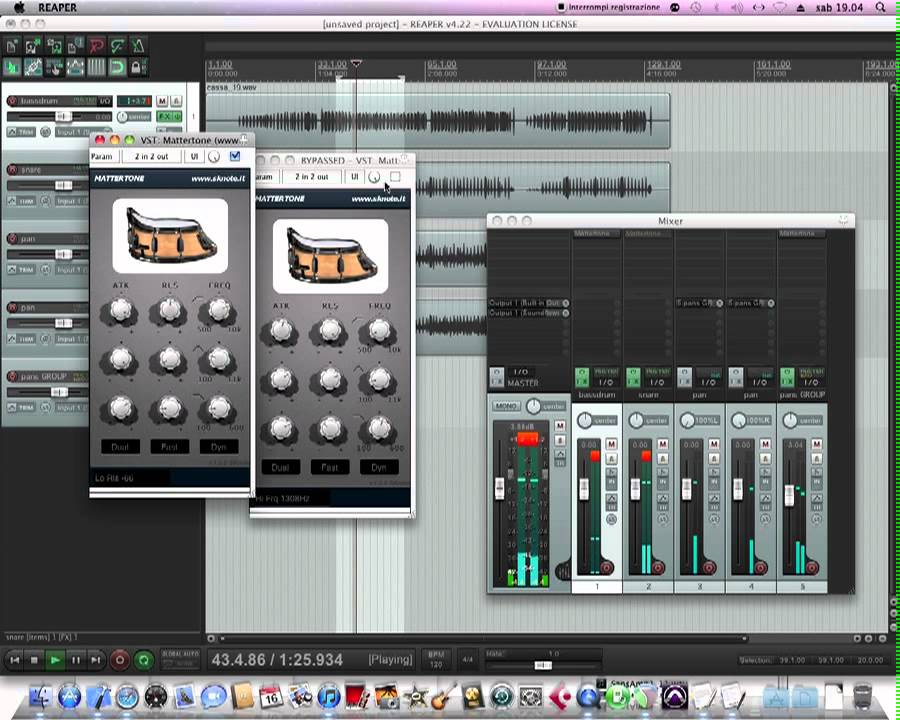This screenshot has width=900, height=720.
Task: Open 2 in 2 out menu, bypassed window
Action: coord(312,177)
